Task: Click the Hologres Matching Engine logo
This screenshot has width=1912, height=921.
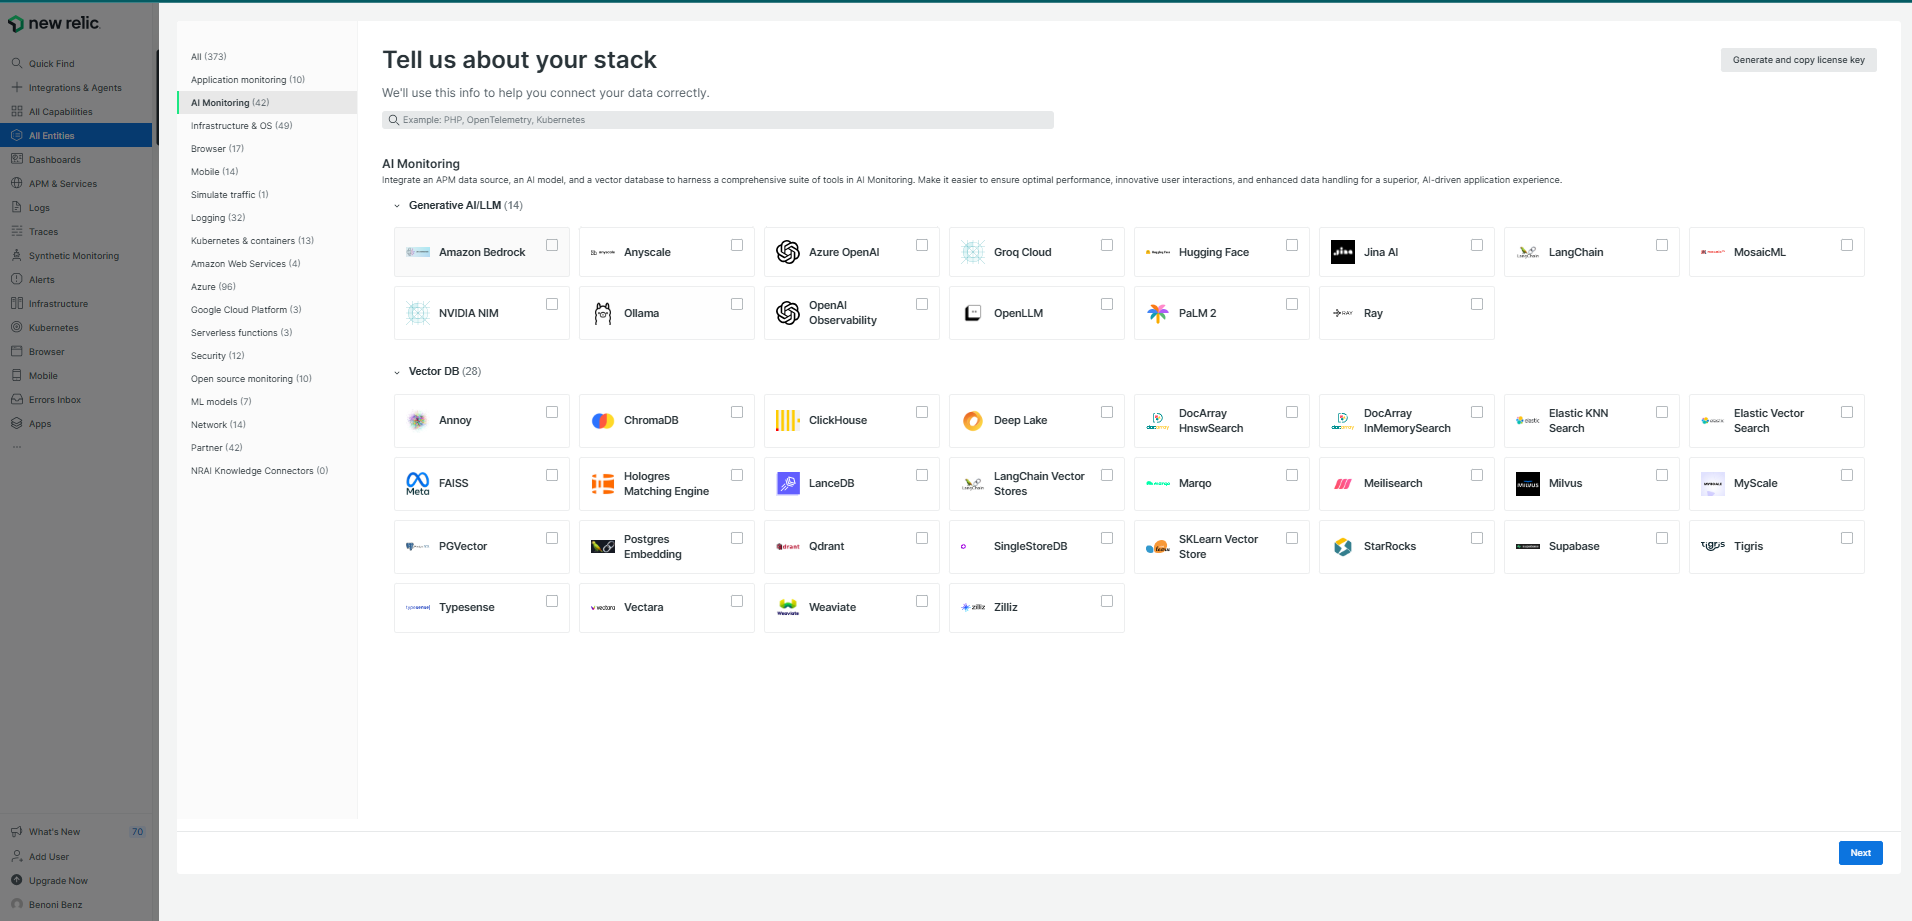Action: click(603, 483)
